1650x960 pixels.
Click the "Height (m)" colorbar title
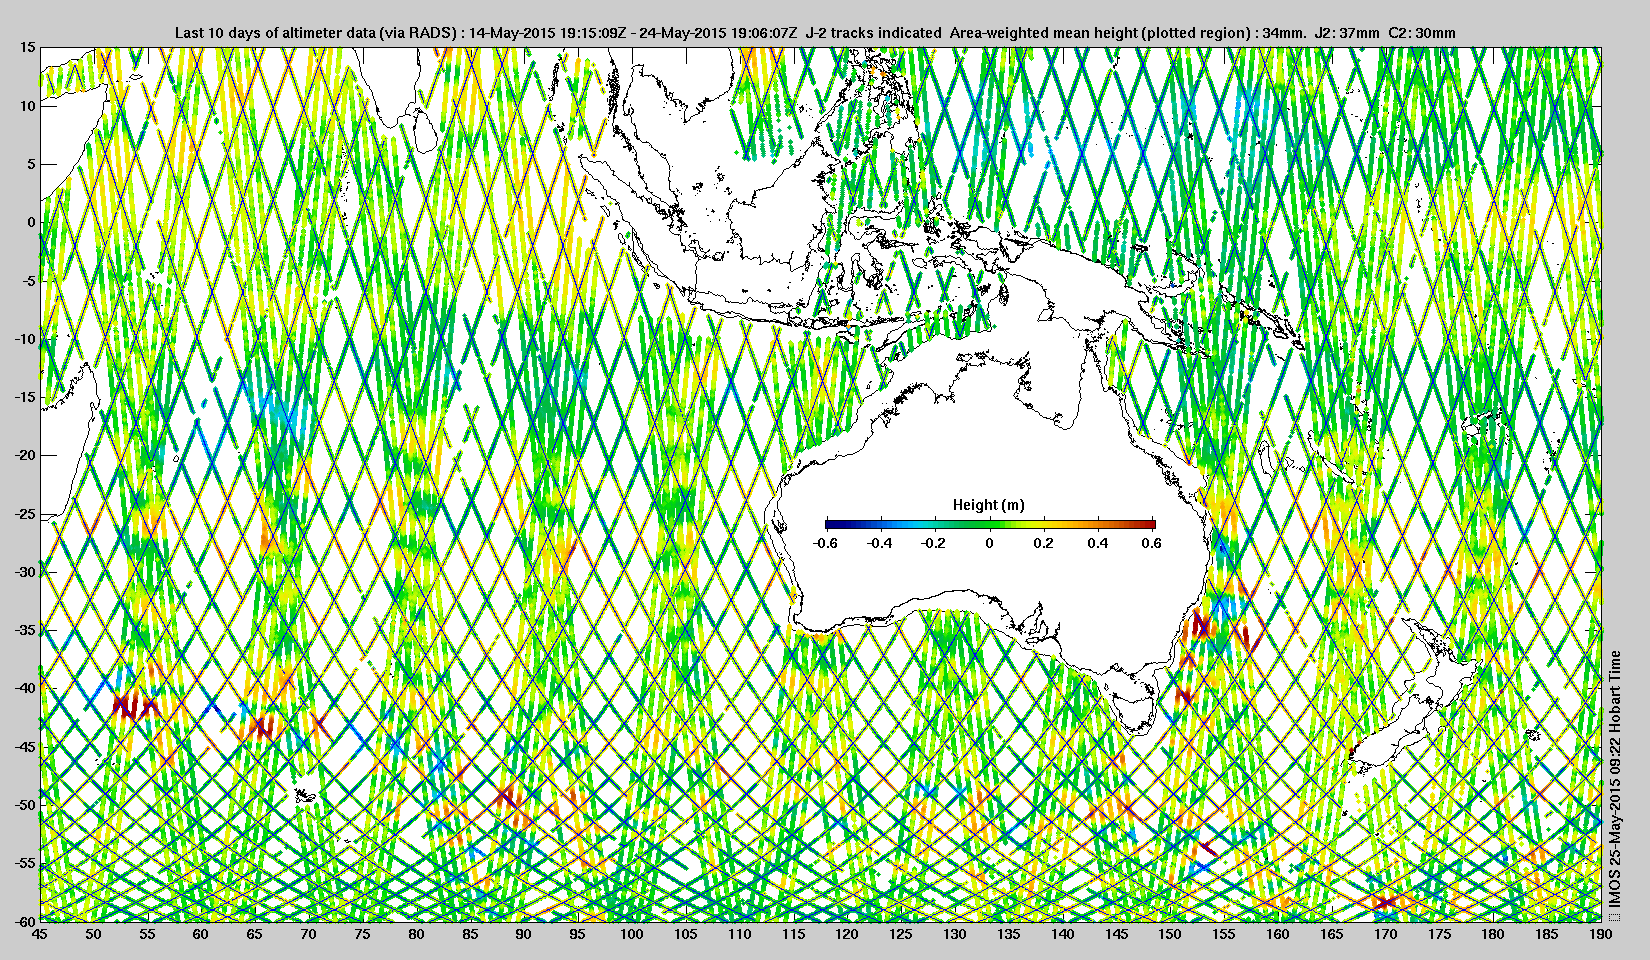tap(988, 505)
